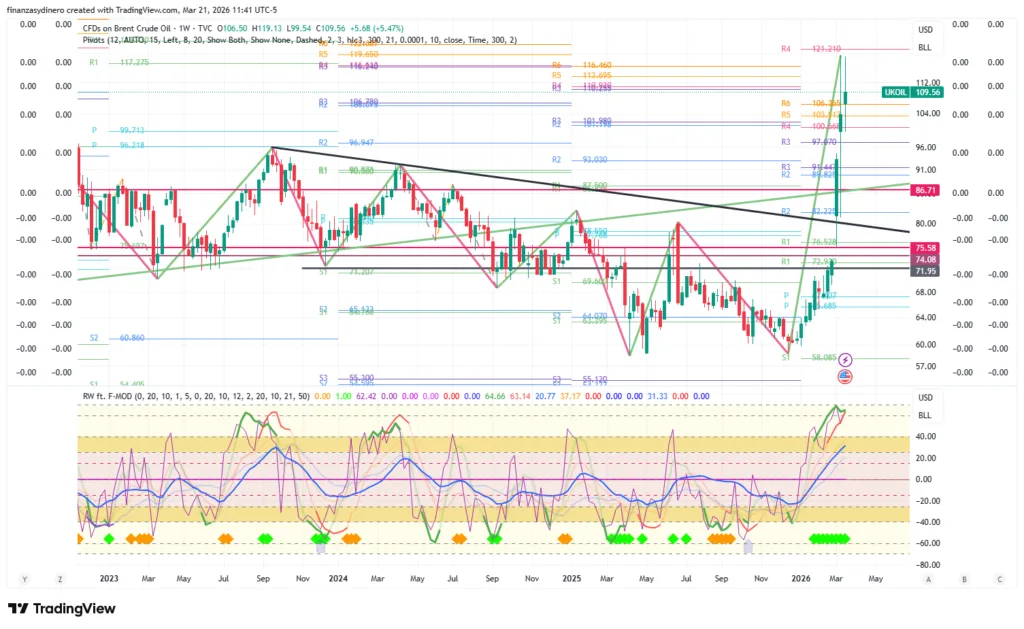Click the TradingView logo
The width and height of the screenshot is (1024, 629).
pos(62,608)
